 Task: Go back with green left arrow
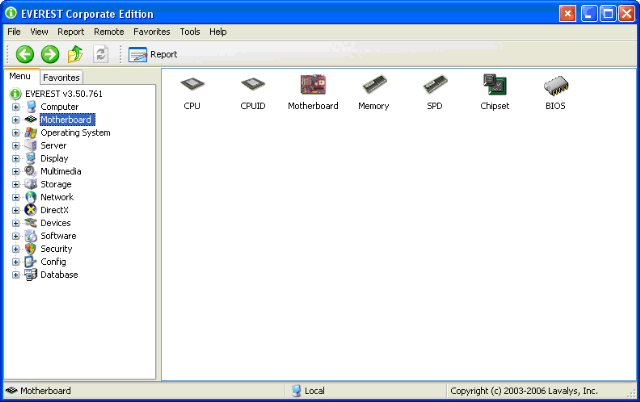24,54
